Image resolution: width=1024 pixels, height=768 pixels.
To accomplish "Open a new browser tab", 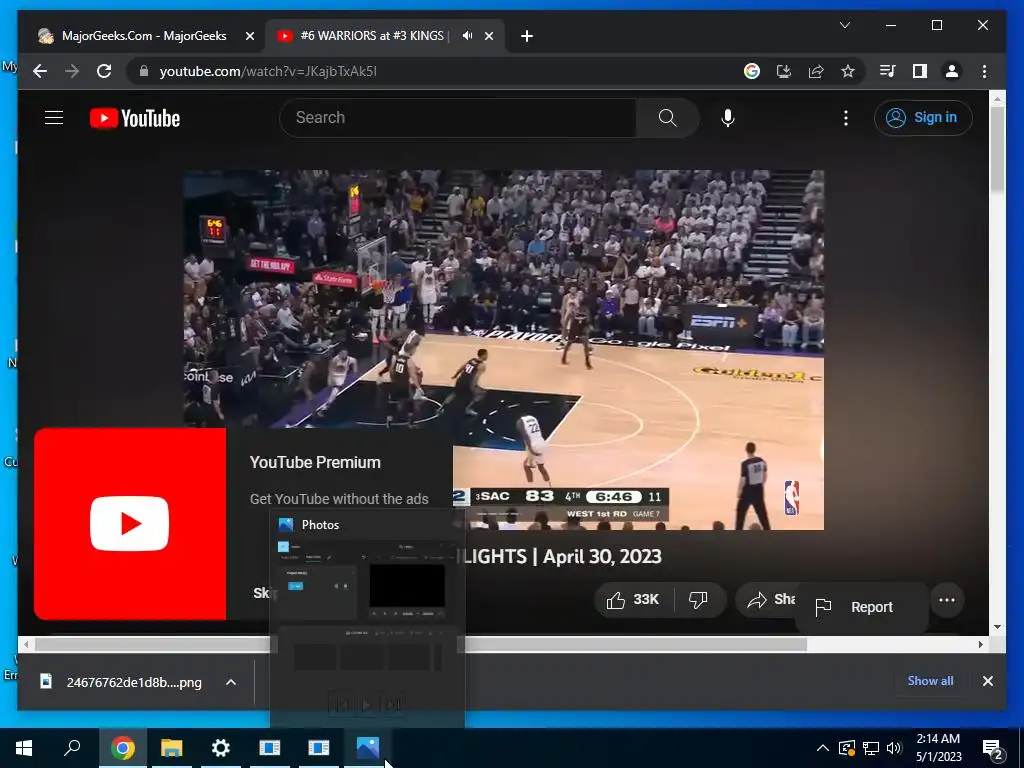I will 527,36.
